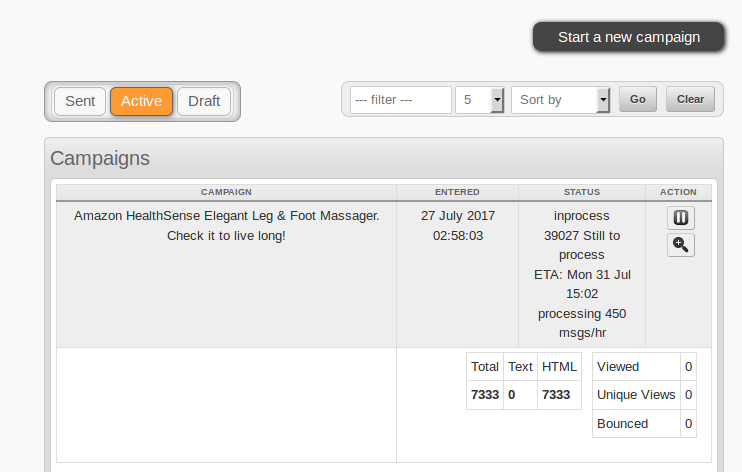Click the Unique Views statistic label
This screenshot has width=742, height=472.
[x=636, y=395]
